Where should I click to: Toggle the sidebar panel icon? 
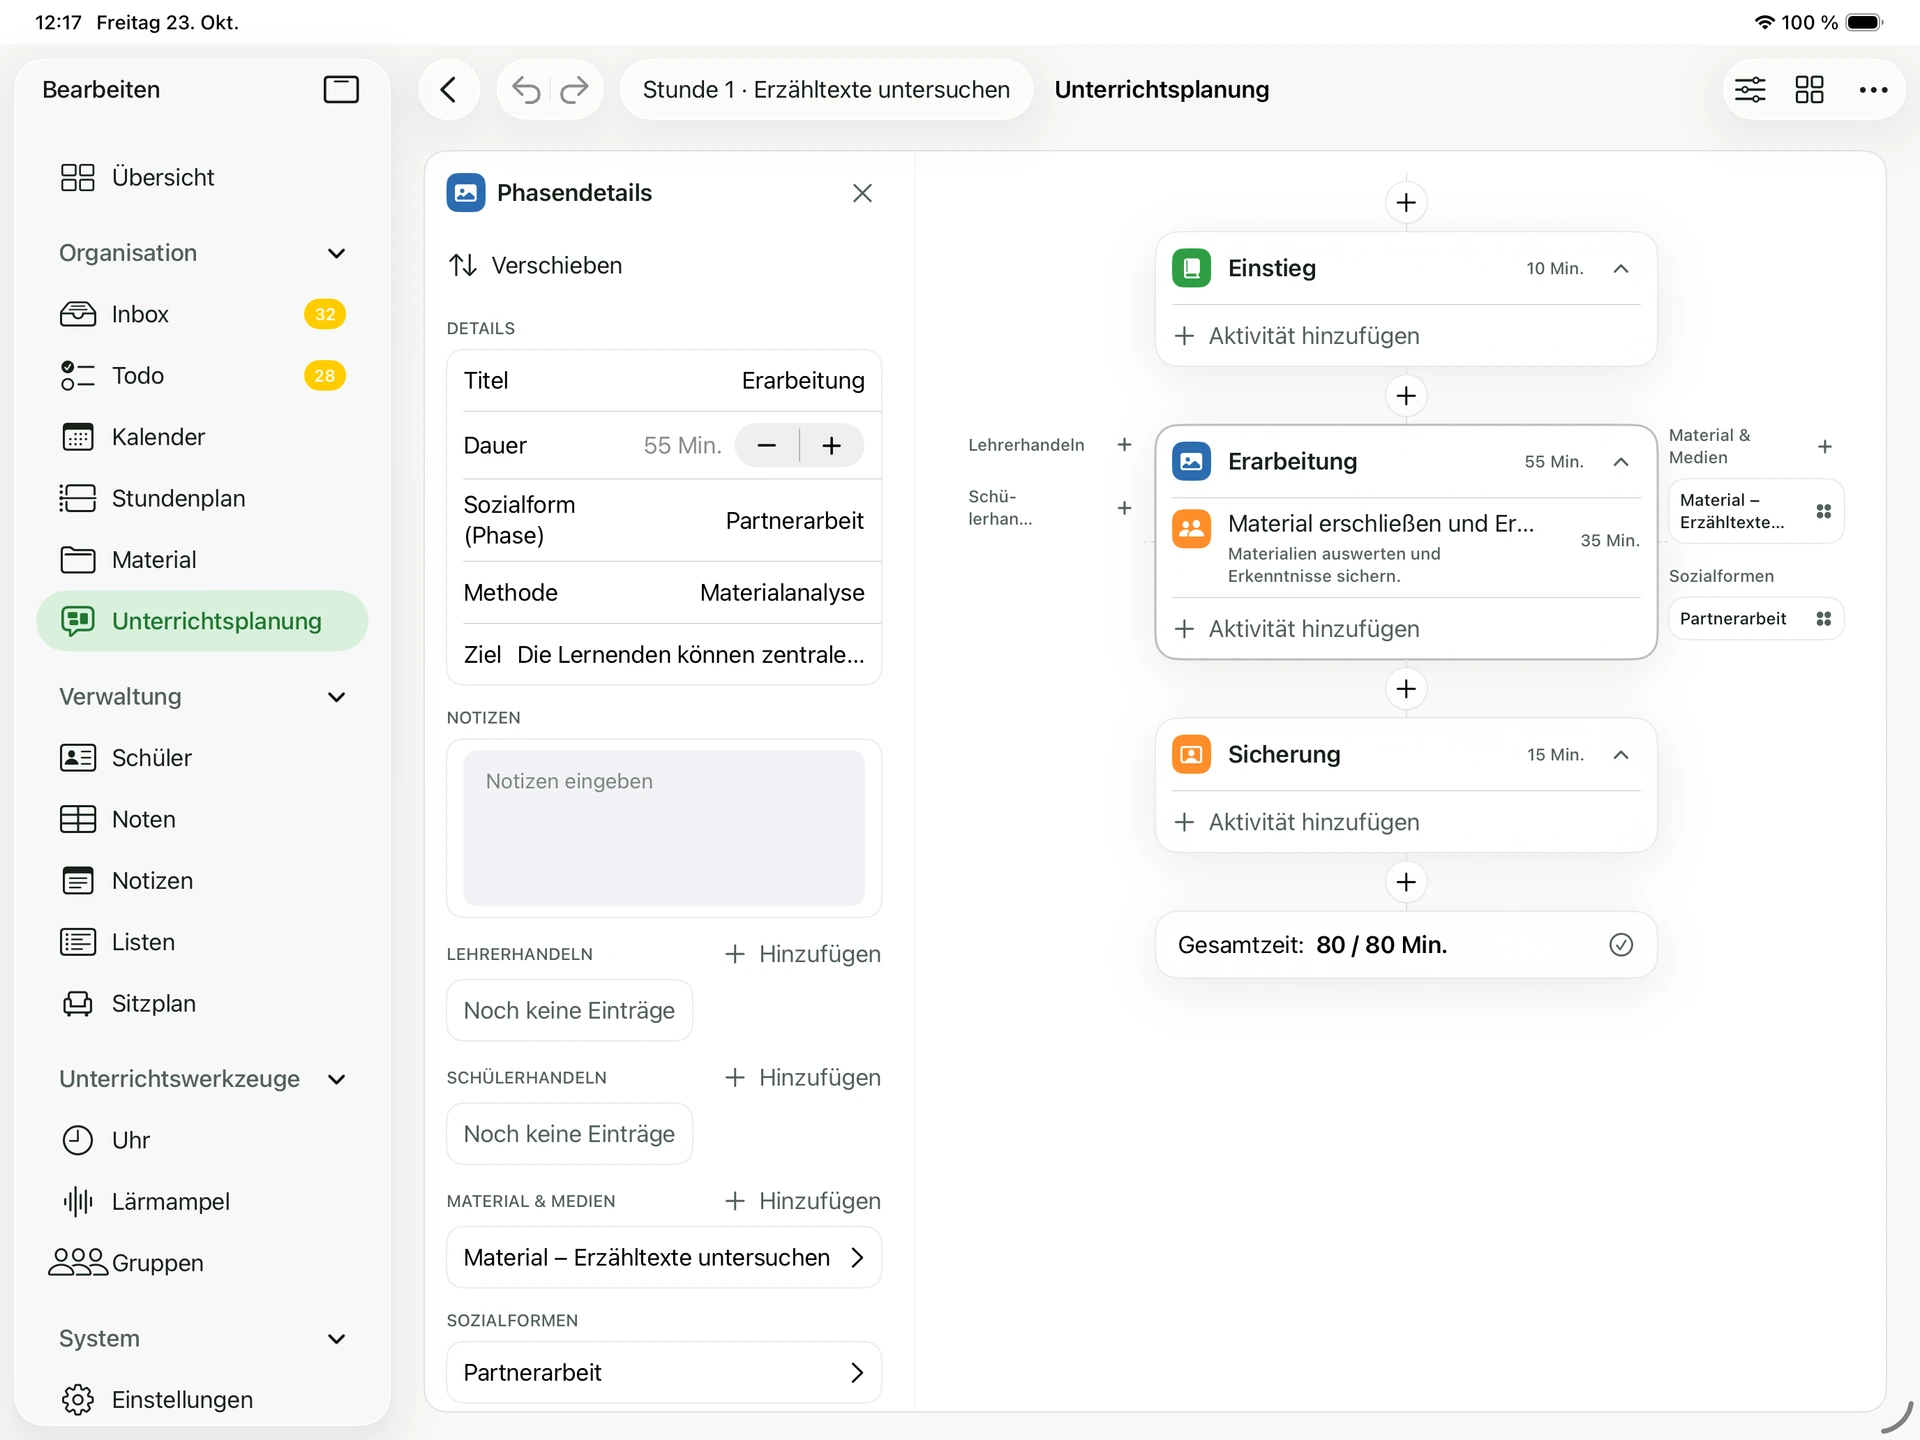pyautogui.click(x=341, y=89)
